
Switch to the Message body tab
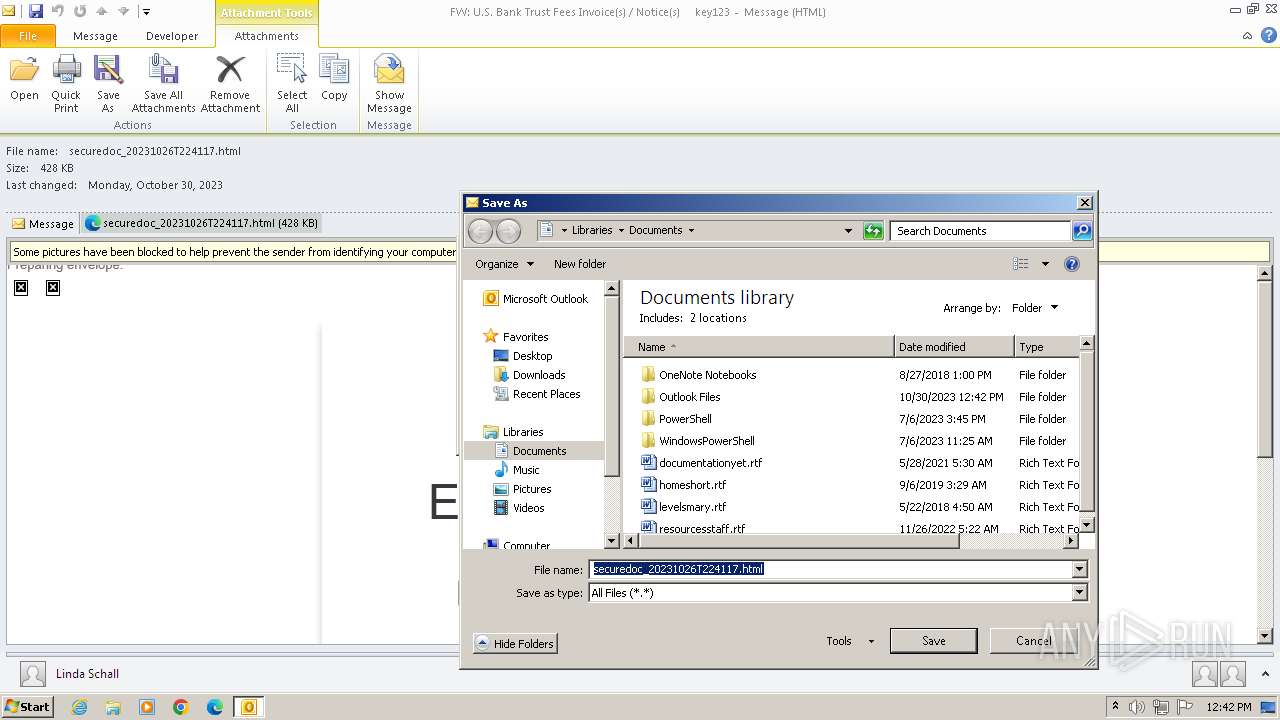pos(43,224)
